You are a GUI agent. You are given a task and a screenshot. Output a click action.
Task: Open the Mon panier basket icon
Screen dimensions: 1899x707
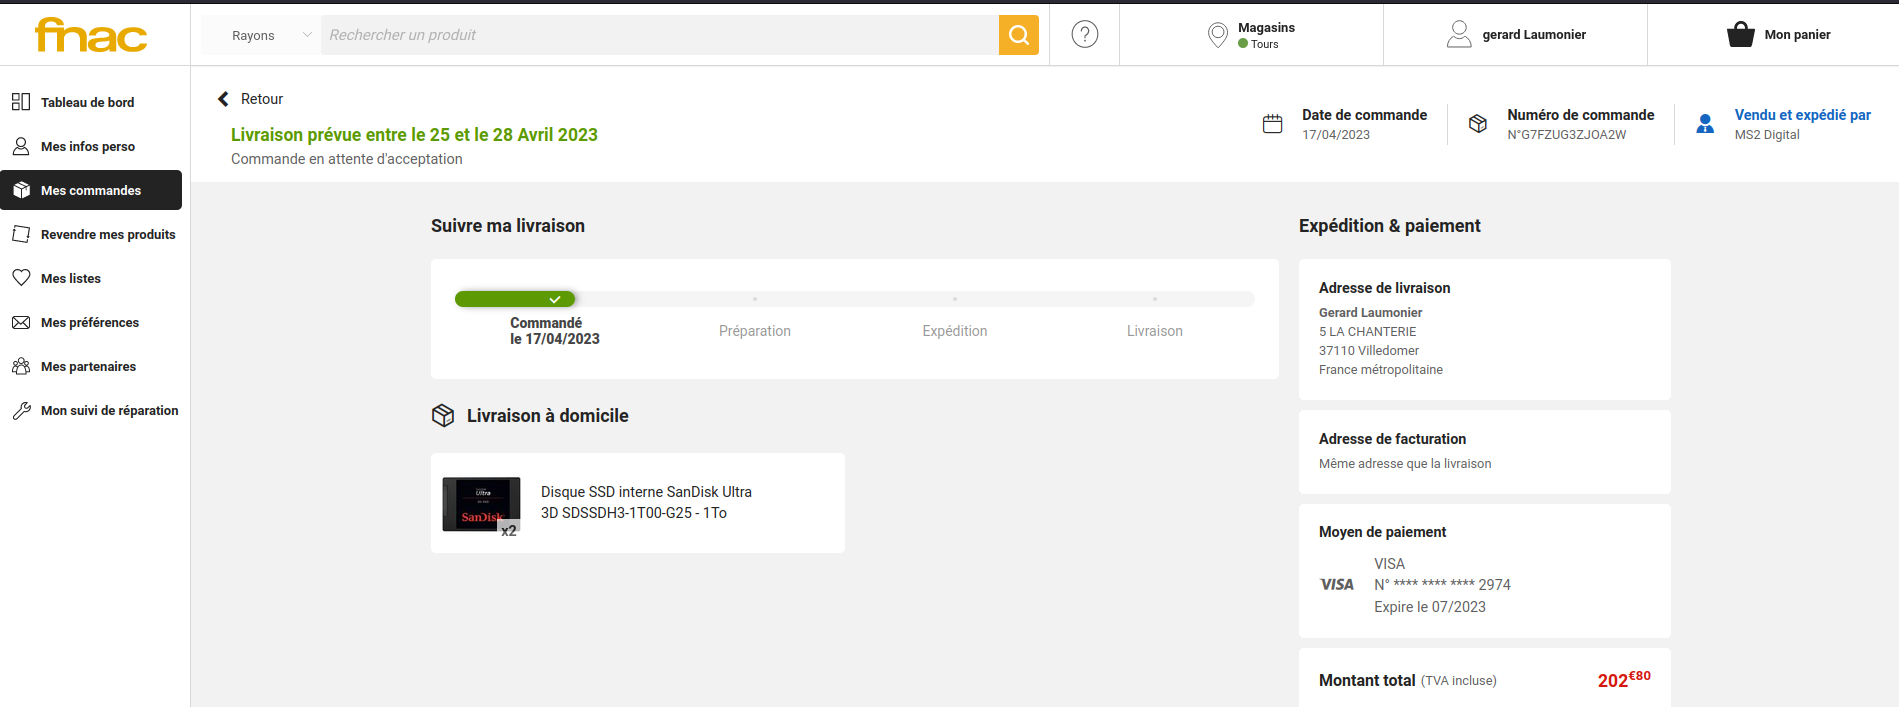point(1740,35)
